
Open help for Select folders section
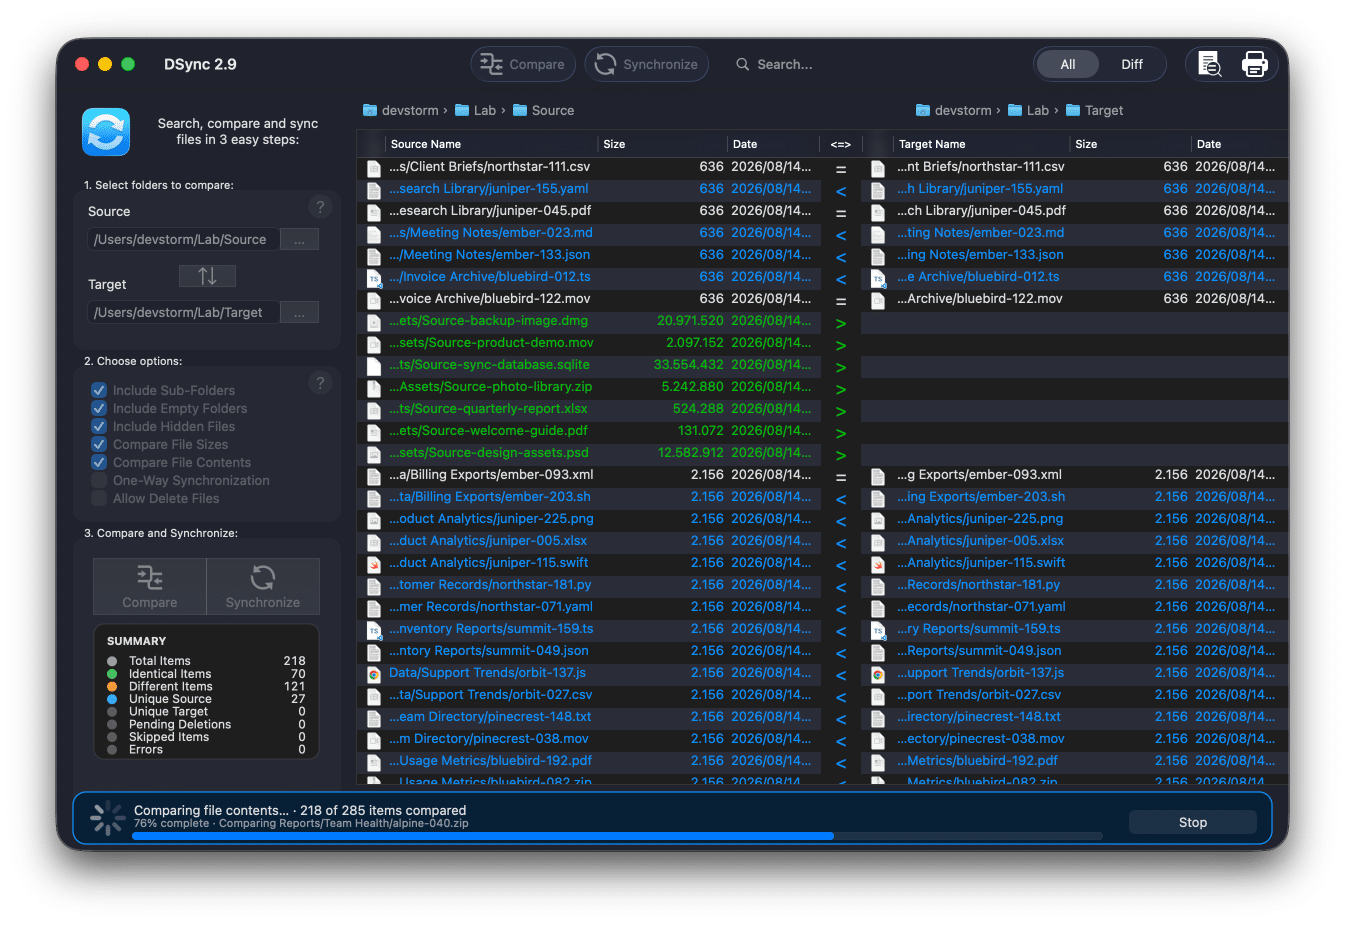pos(320,207)
